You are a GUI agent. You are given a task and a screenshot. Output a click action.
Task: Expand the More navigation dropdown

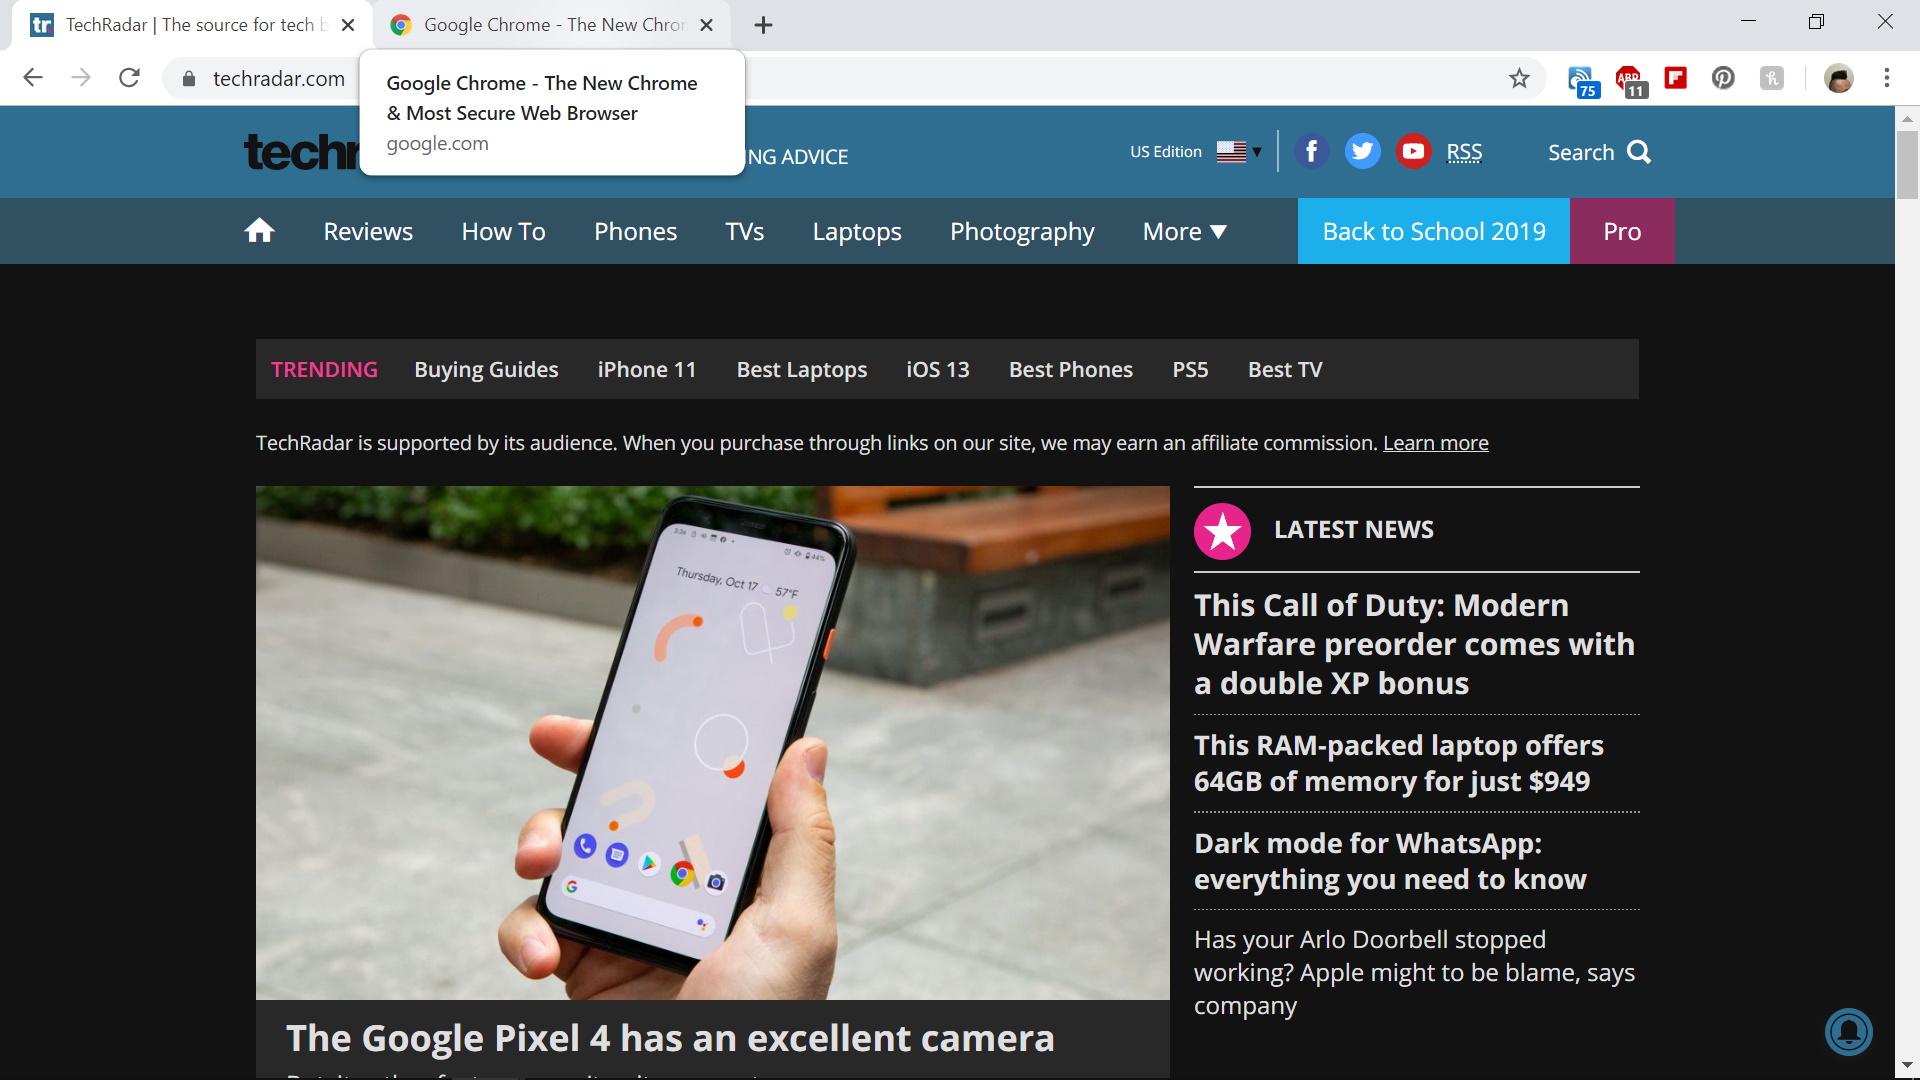1184,232
